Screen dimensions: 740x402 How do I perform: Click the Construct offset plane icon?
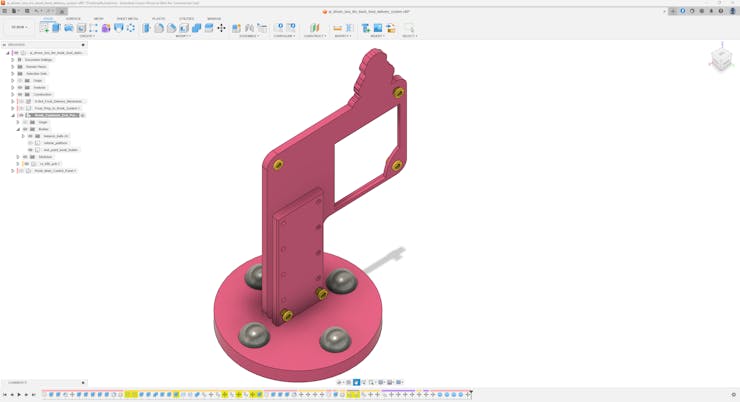coord(314,28)
